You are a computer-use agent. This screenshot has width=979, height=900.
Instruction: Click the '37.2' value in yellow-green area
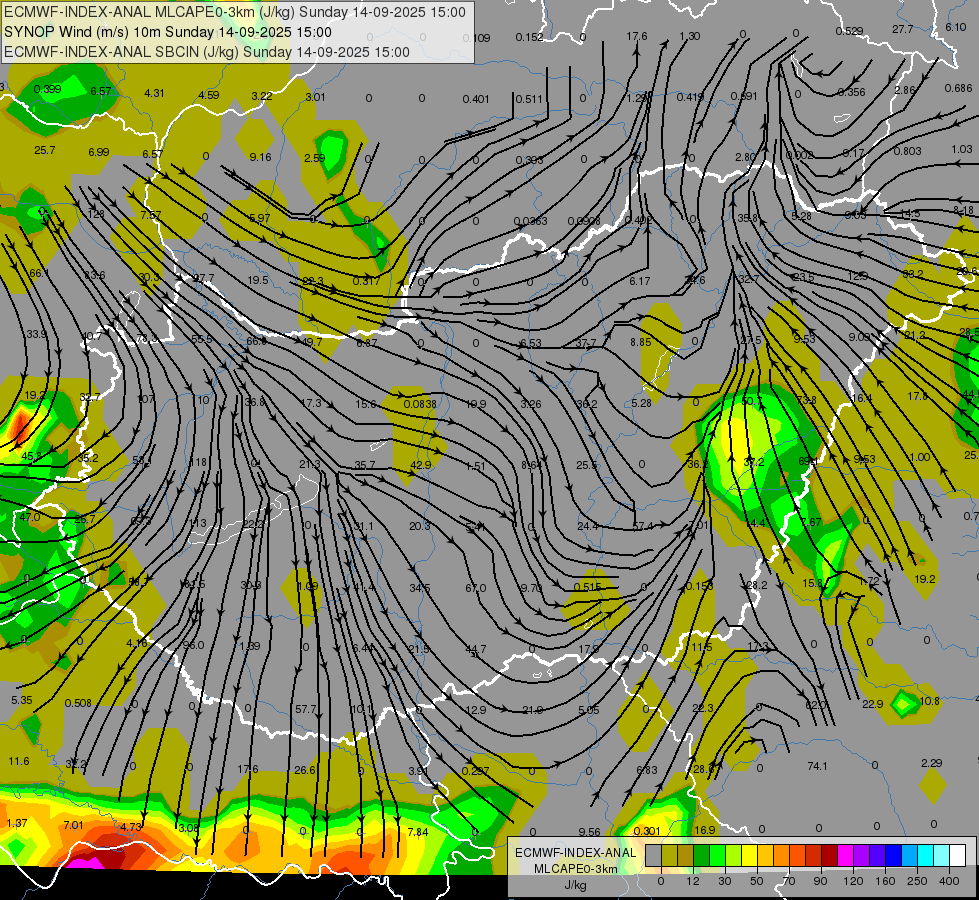(754, 462)
